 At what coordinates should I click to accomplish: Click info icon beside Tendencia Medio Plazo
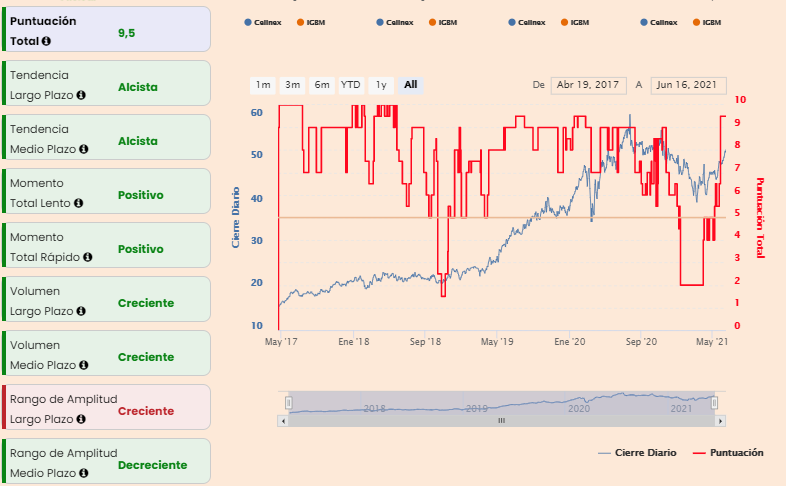(84, 149)
